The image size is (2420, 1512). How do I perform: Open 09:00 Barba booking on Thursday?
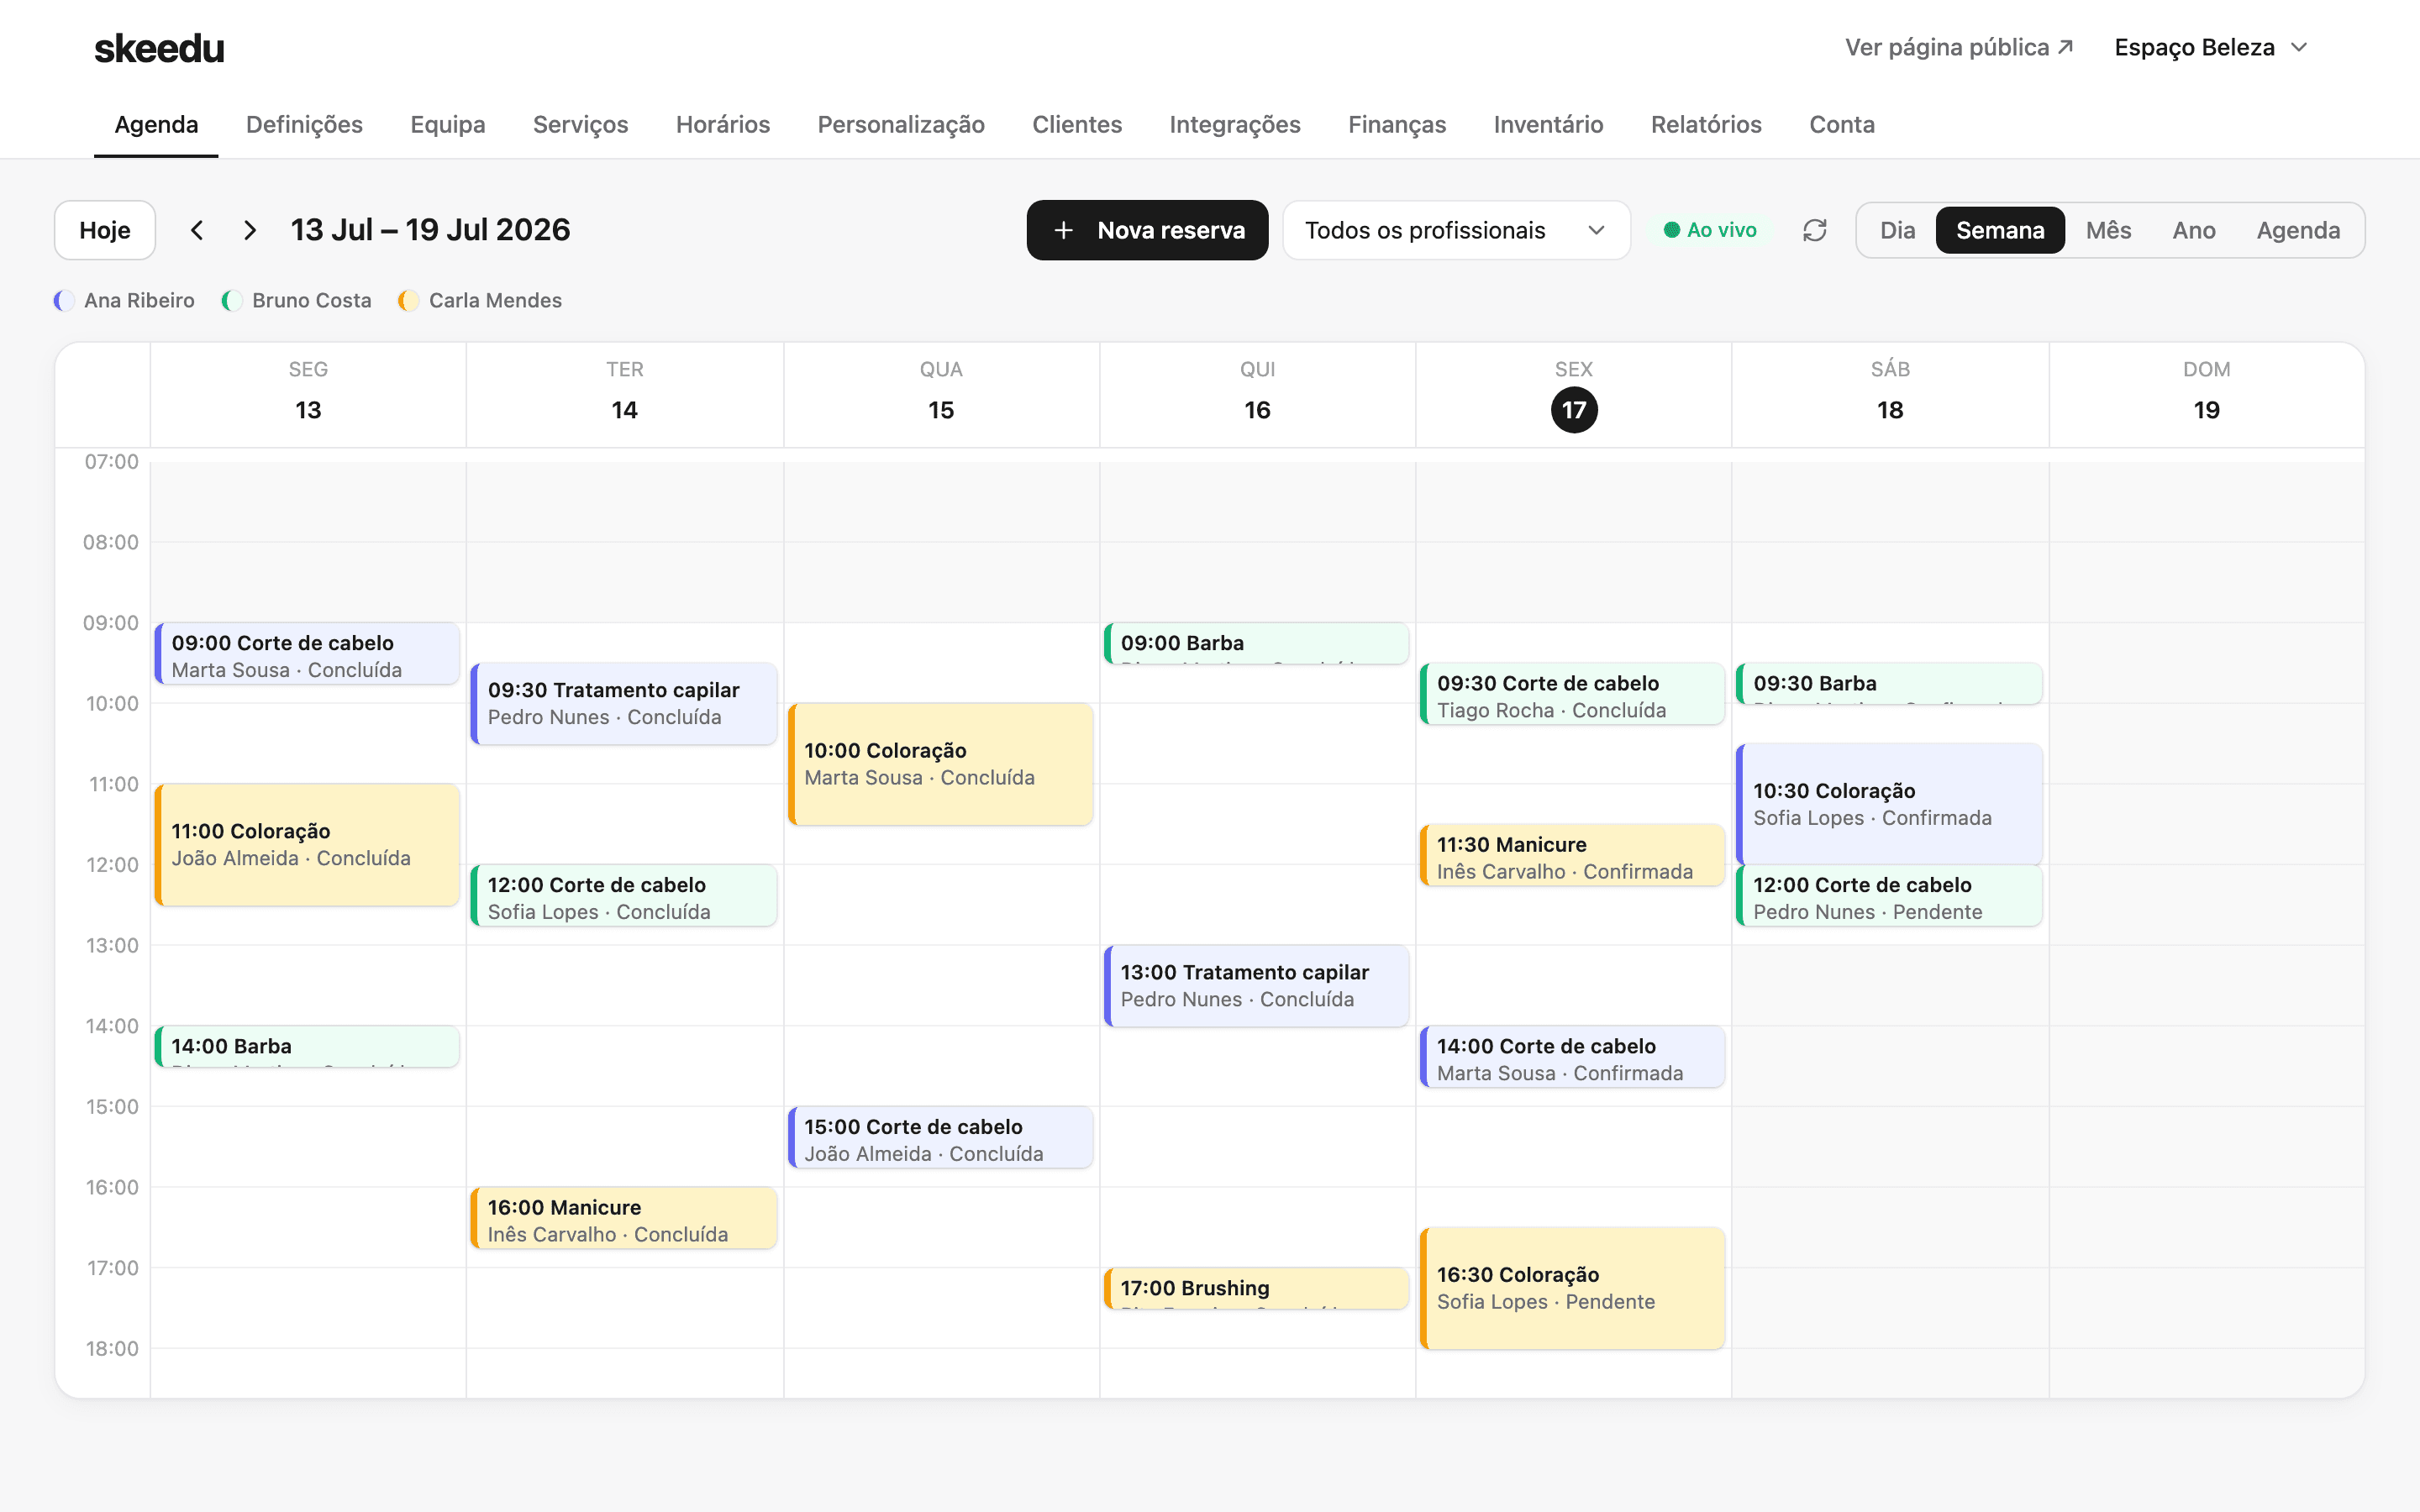[1256, 643]
